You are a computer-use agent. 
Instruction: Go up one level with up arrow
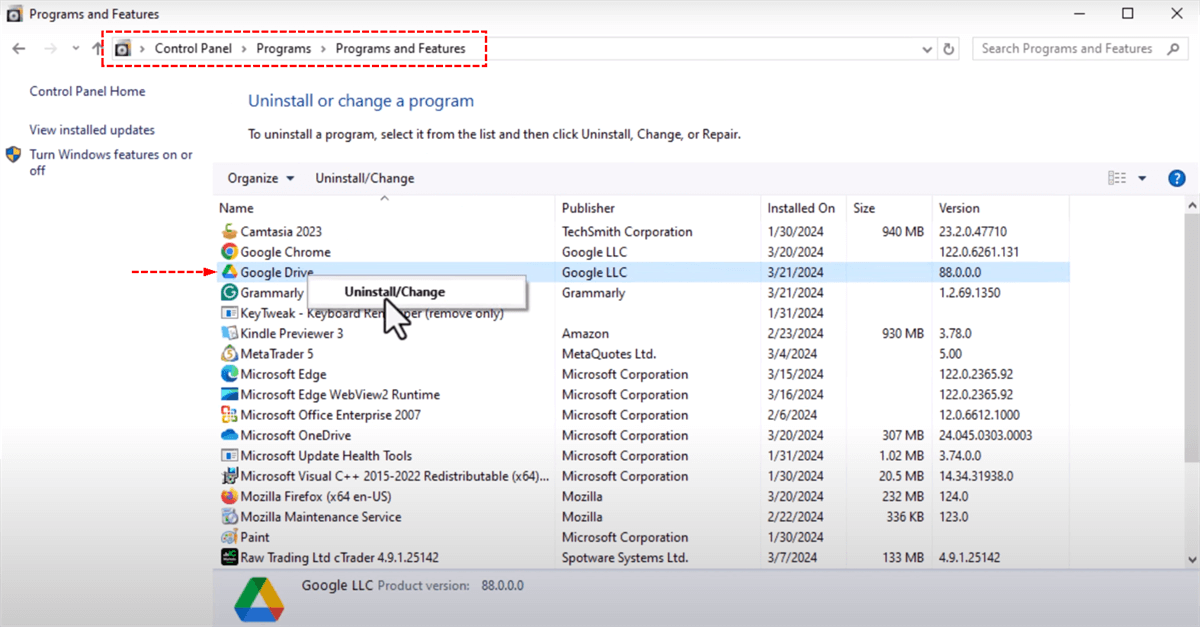[97, 48]
